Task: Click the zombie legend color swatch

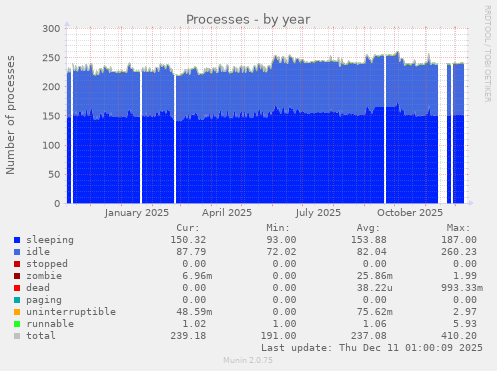Action: pos(17,276)
